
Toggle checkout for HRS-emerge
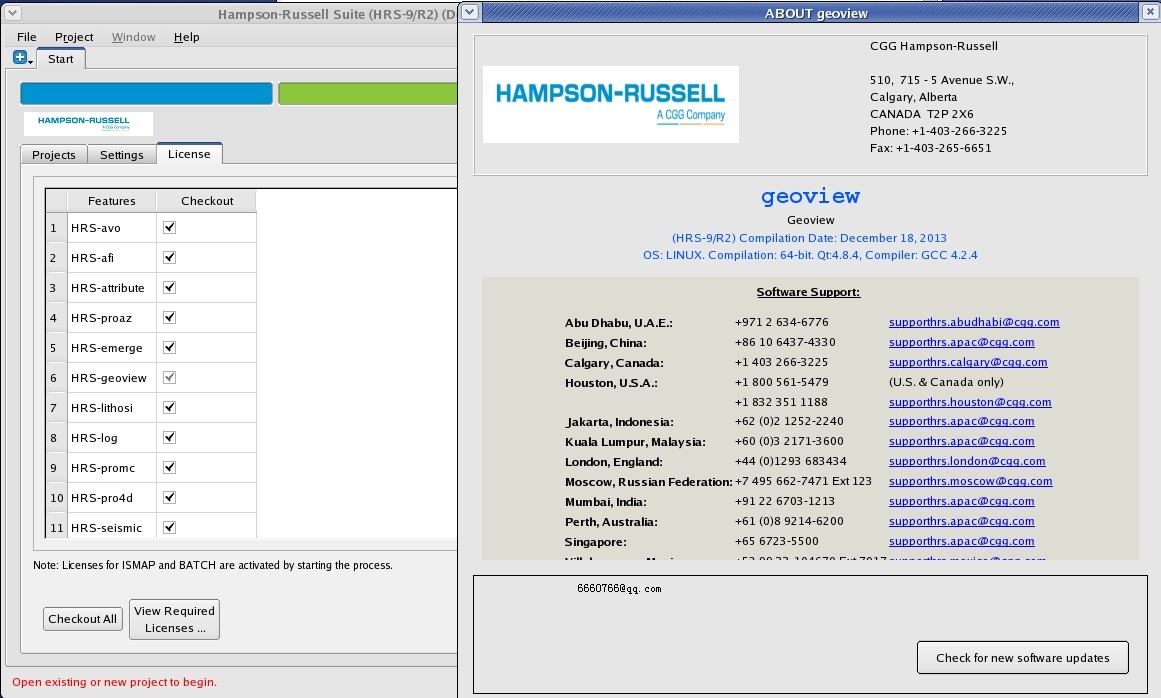pyautogui.click(x=170, y=347)
